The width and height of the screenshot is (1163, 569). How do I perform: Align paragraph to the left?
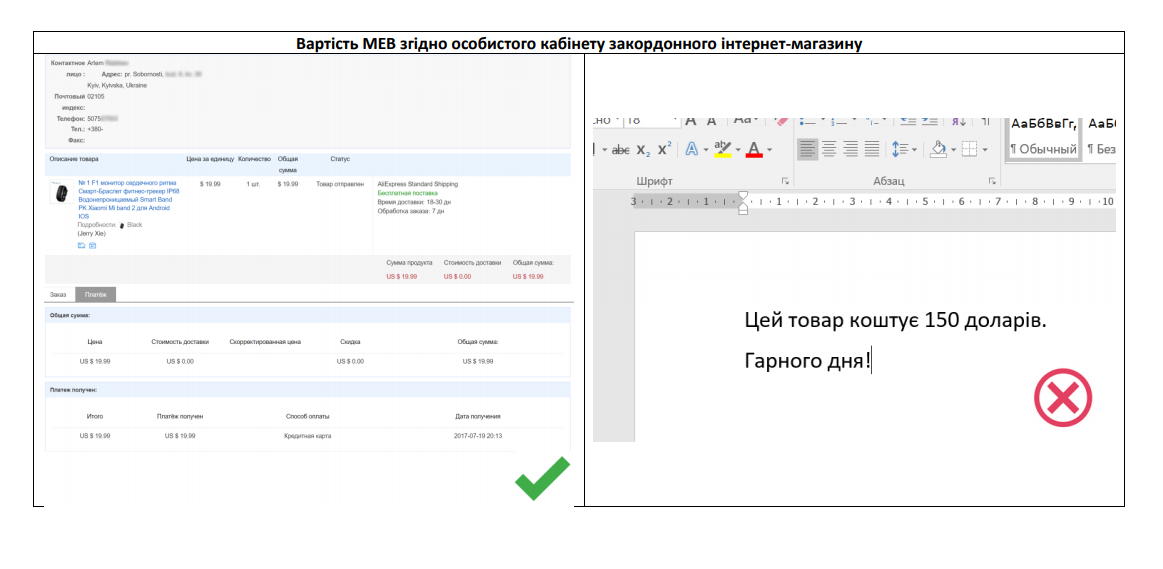pyautogui.click(x=808, y=149)
